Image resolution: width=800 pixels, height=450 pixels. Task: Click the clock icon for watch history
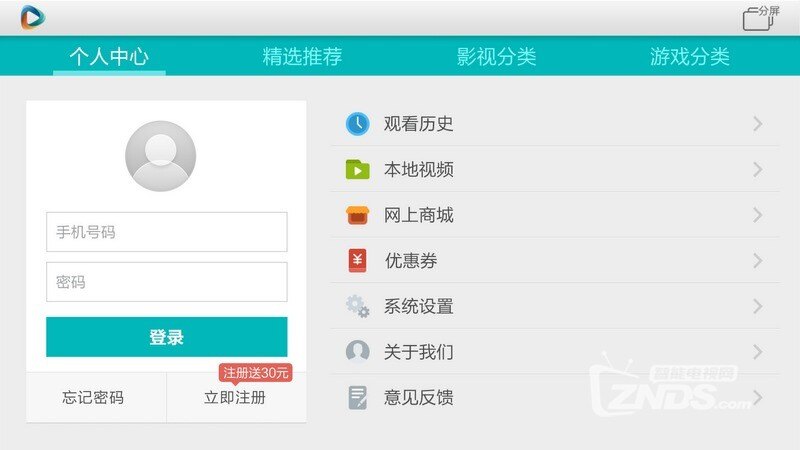point(357,124)
